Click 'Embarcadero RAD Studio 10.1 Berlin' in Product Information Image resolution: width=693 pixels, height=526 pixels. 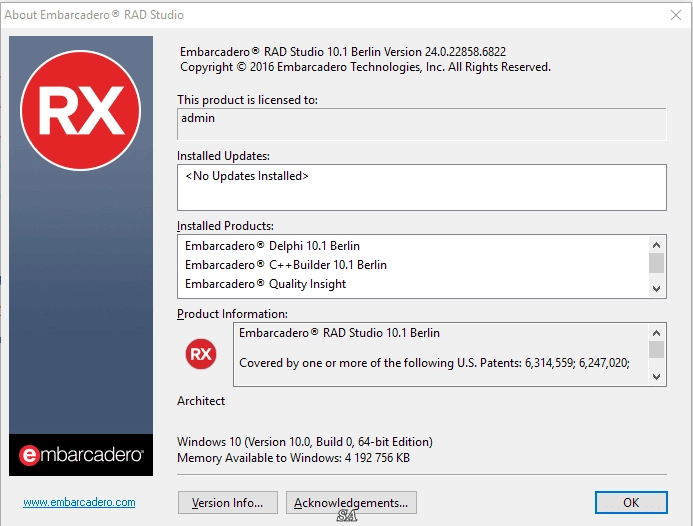coord(339,333)
